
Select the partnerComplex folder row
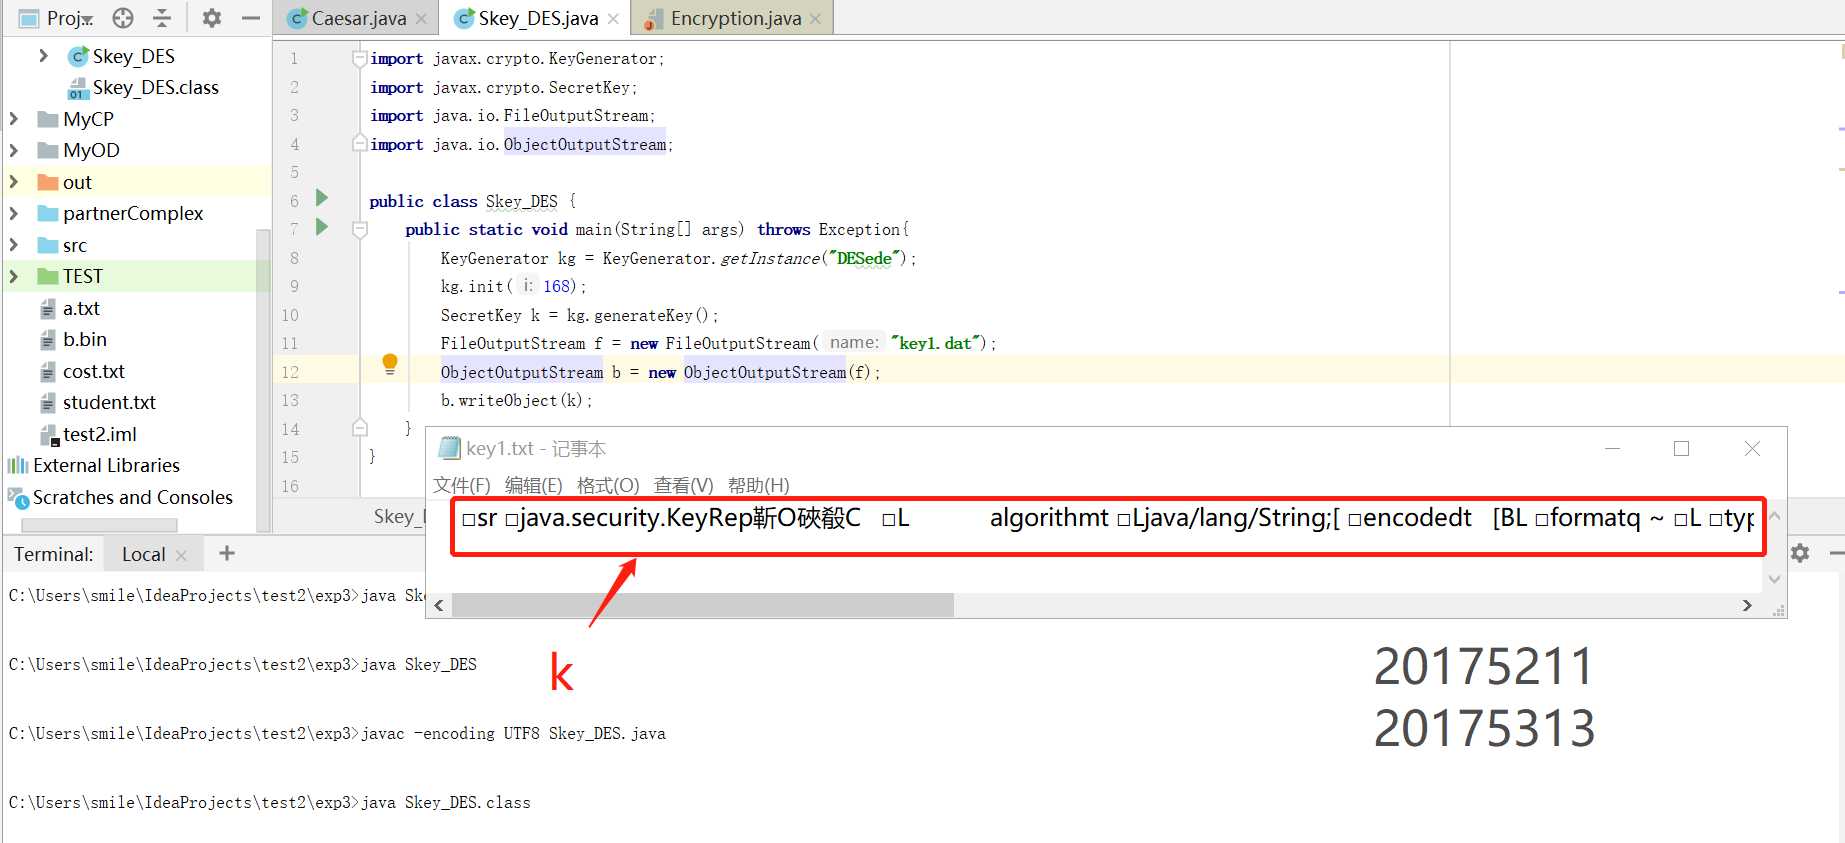(x=136, y=213)
